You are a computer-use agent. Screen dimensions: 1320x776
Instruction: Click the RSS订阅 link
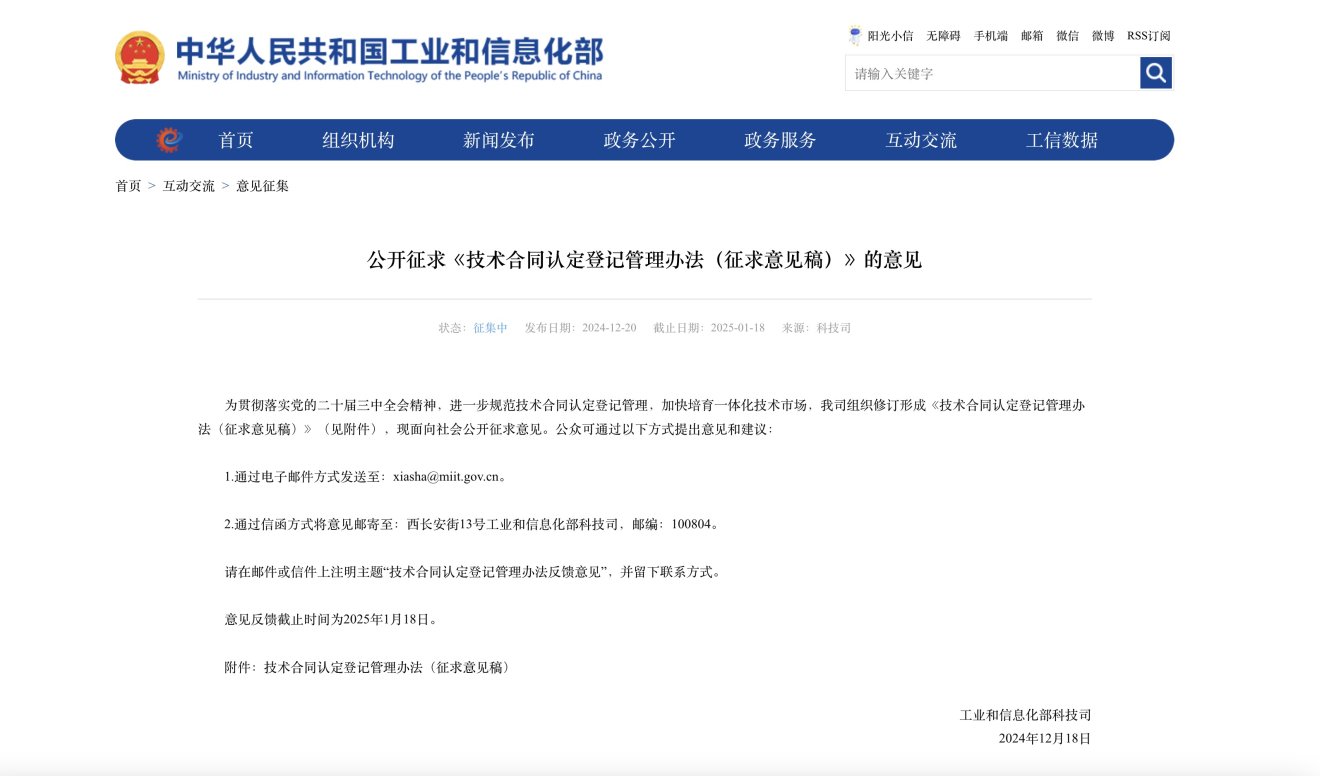coord(1149,36)
